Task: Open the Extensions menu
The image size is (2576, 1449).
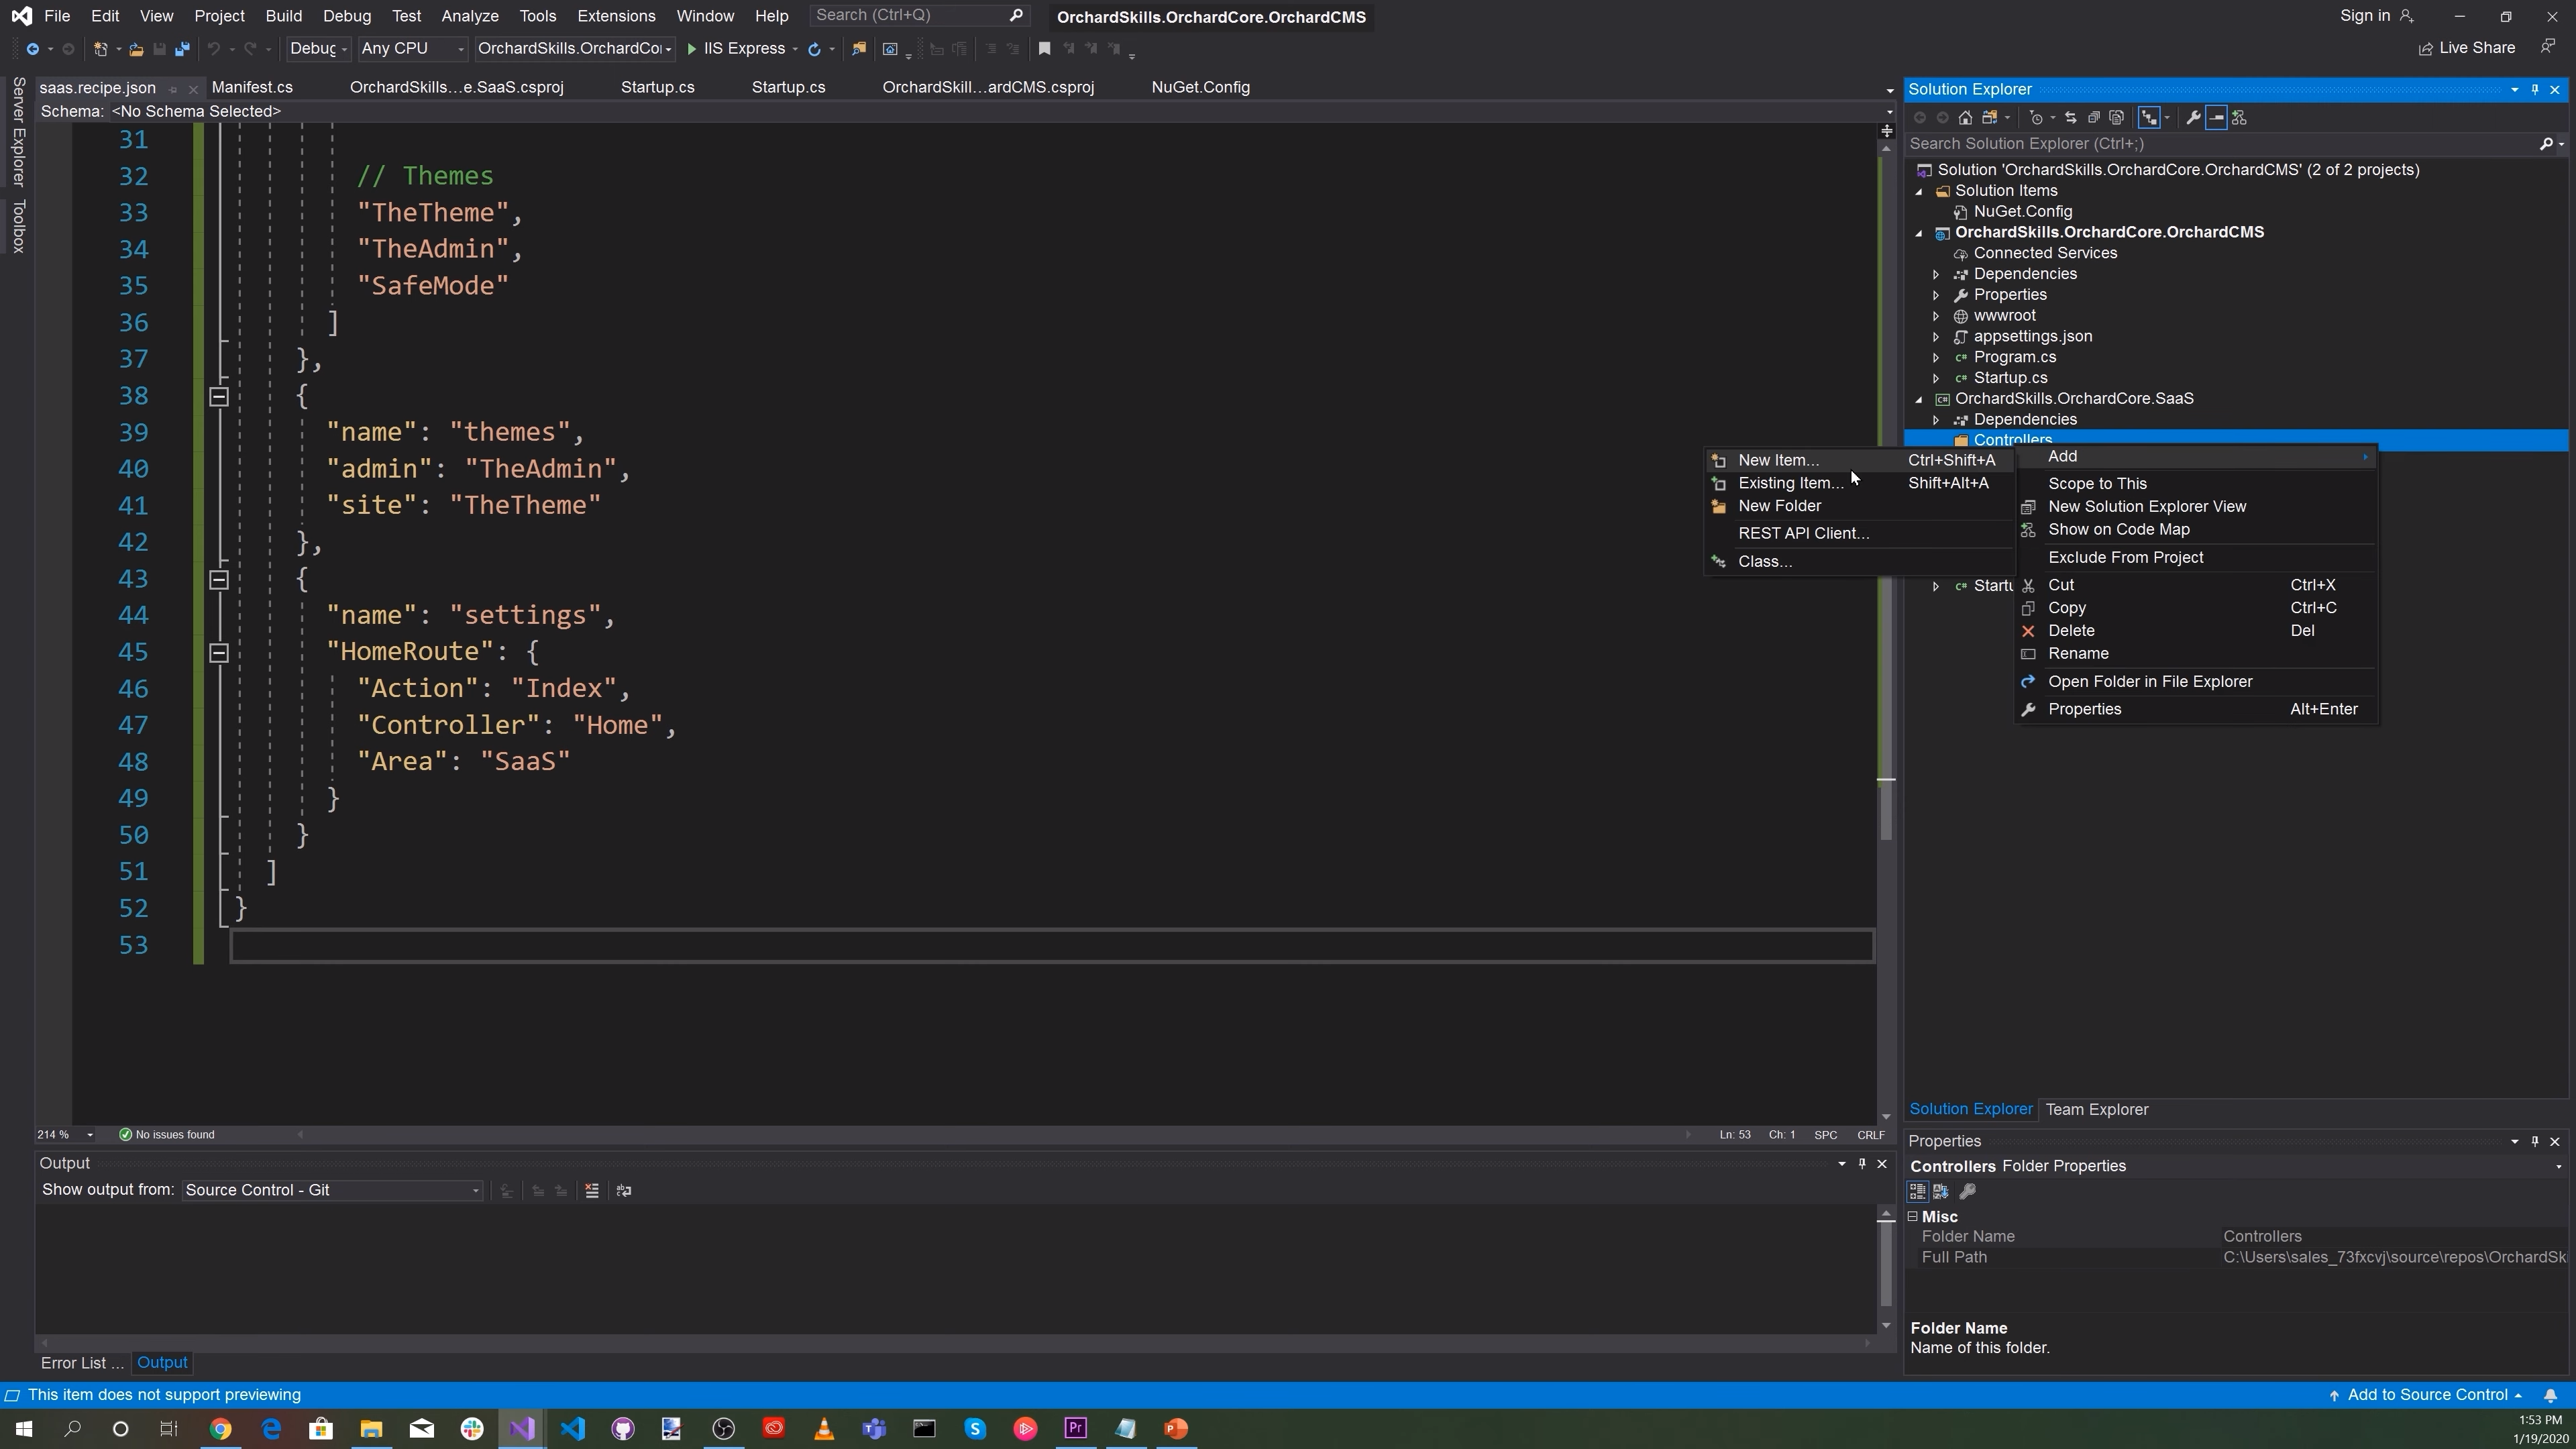Action: point(616,16)
